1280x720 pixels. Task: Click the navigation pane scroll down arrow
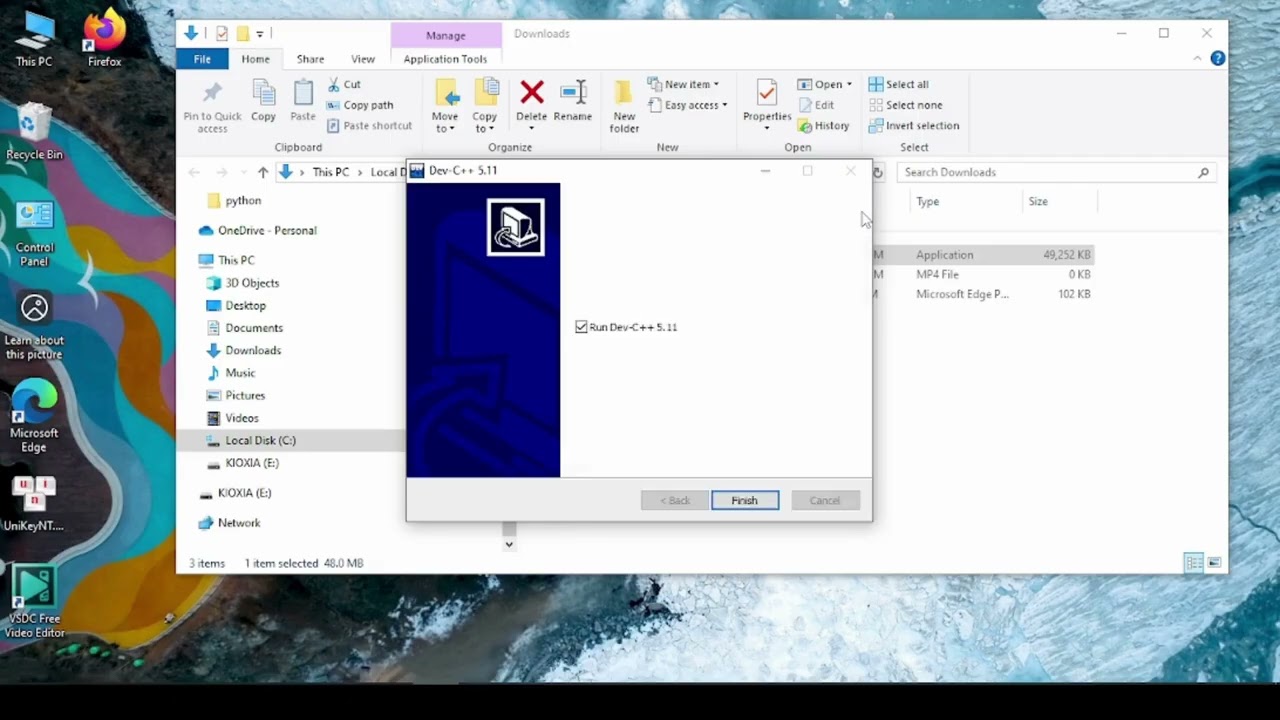pyautogui.click(x=509, y=545)
